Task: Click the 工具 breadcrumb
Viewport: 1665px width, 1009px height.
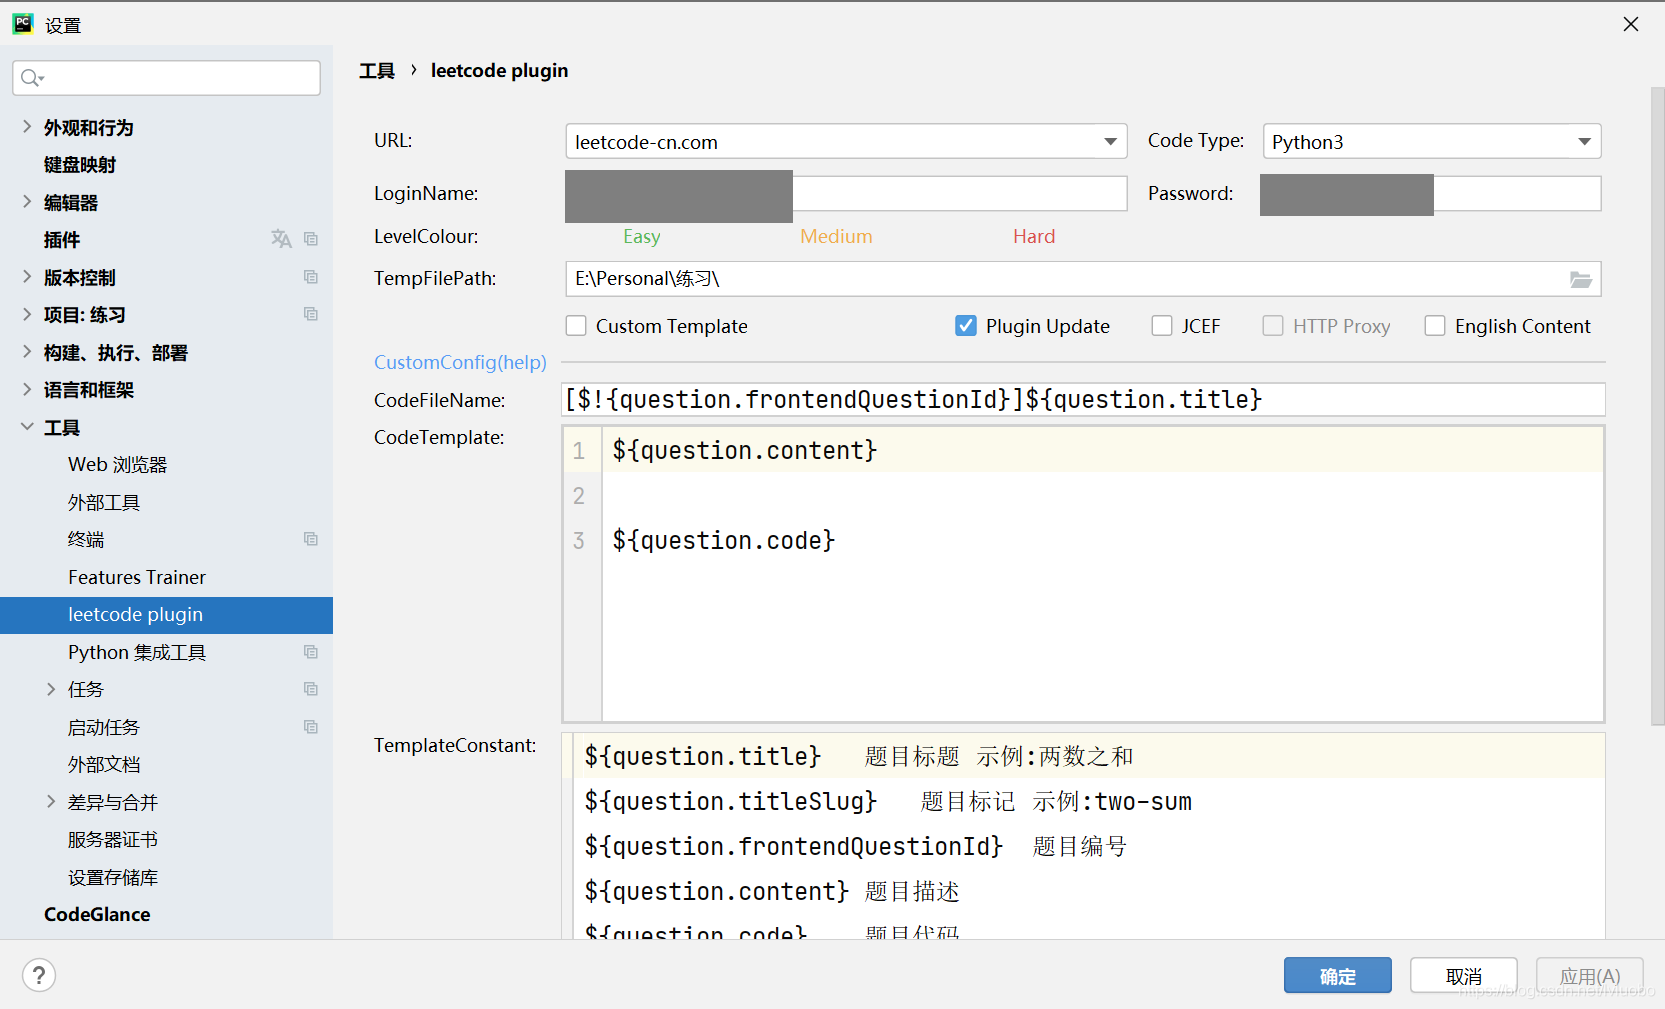Action: pos(377,71)
